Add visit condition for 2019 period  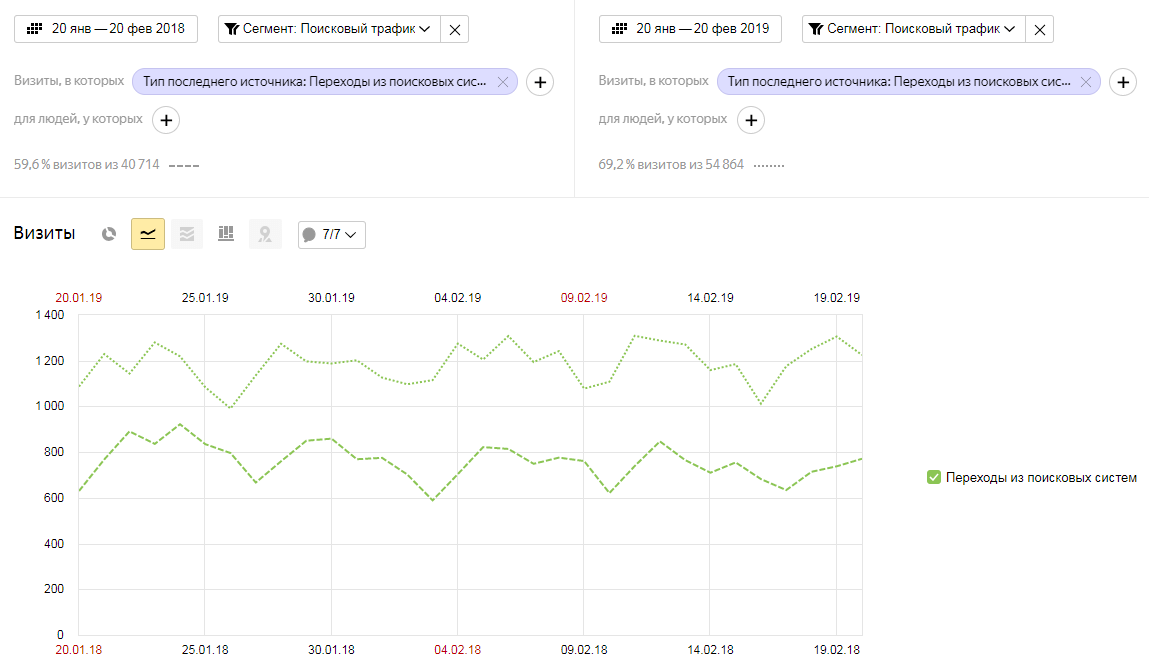[1123, 82]
